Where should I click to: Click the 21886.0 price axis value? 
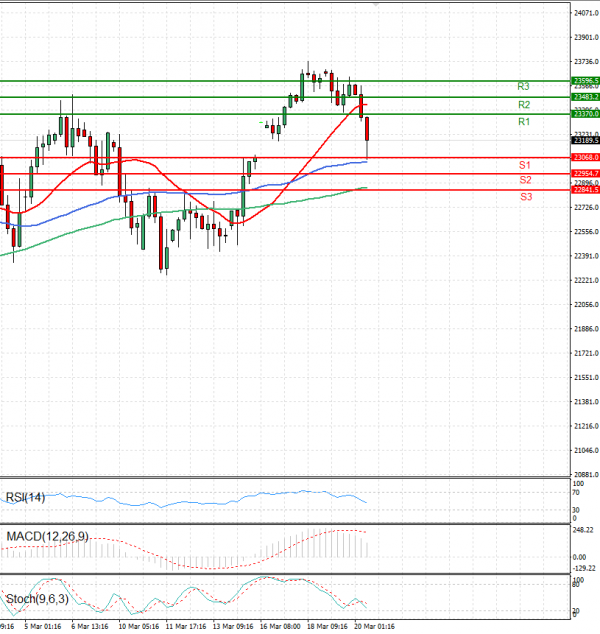(586, 329)
